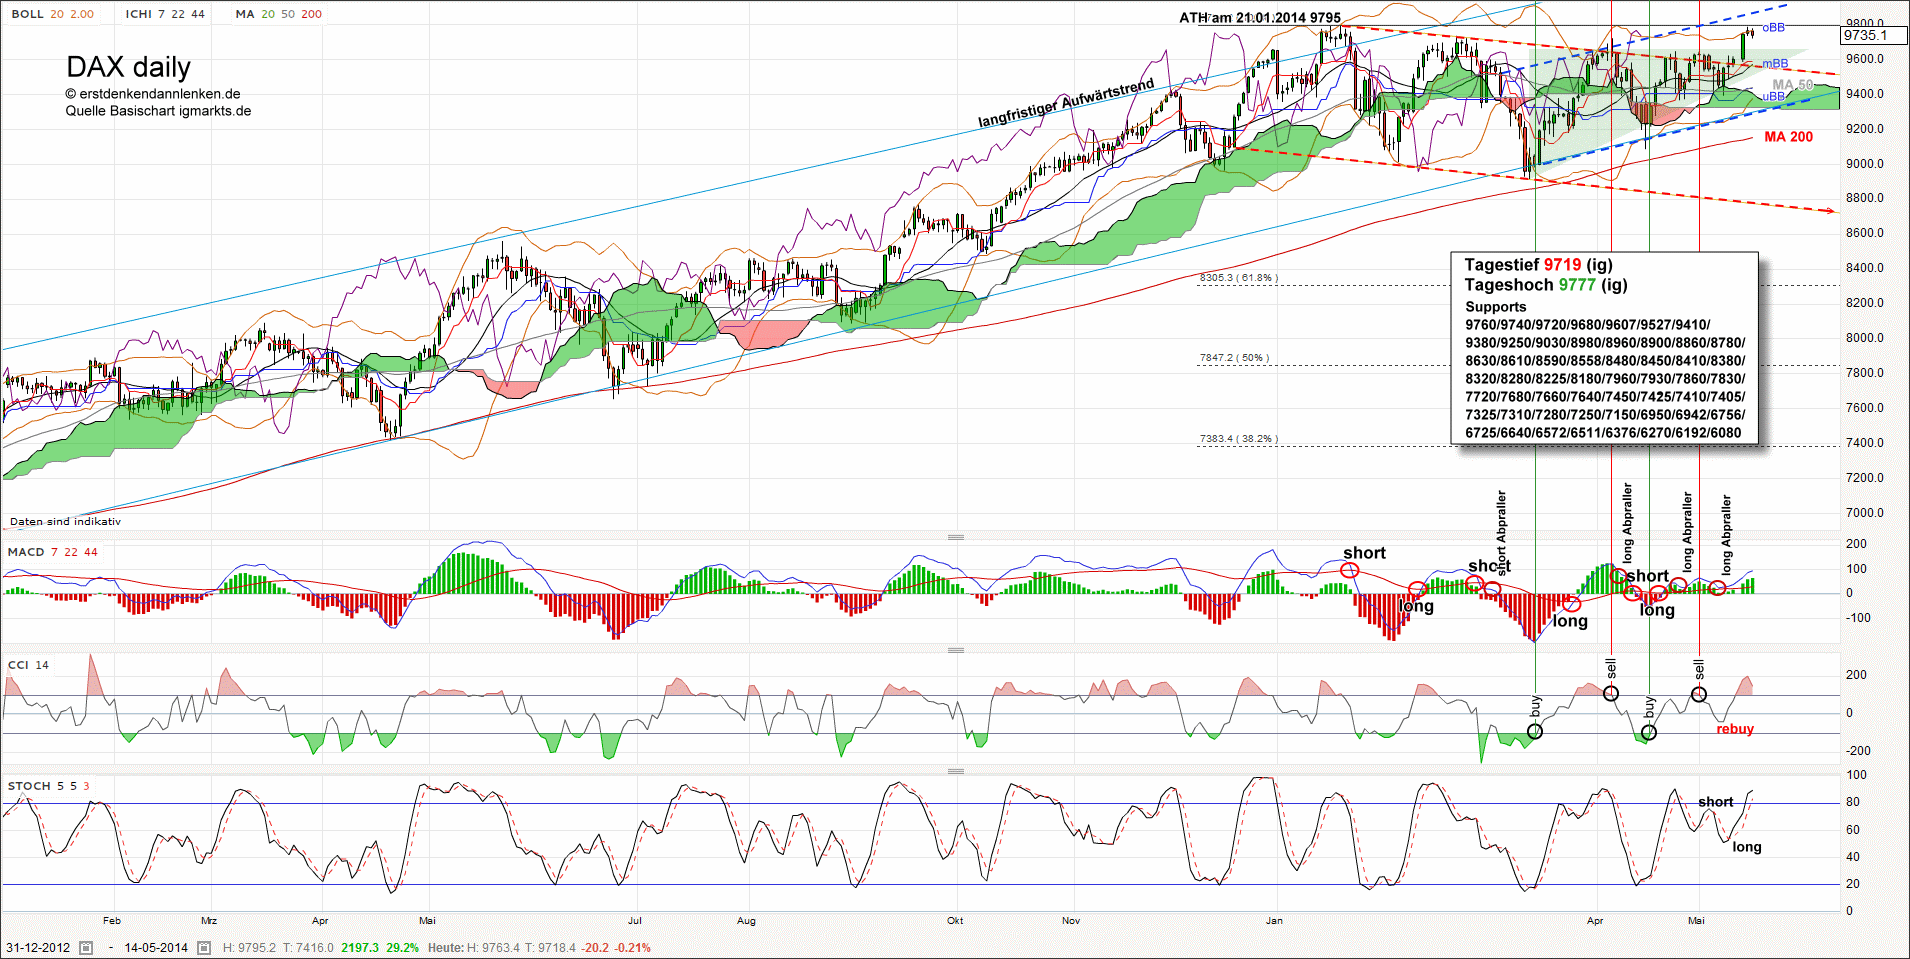Click the red -0.21% daily change value
The height and width of the screenshot is (959, 1910).
[632, 948]
